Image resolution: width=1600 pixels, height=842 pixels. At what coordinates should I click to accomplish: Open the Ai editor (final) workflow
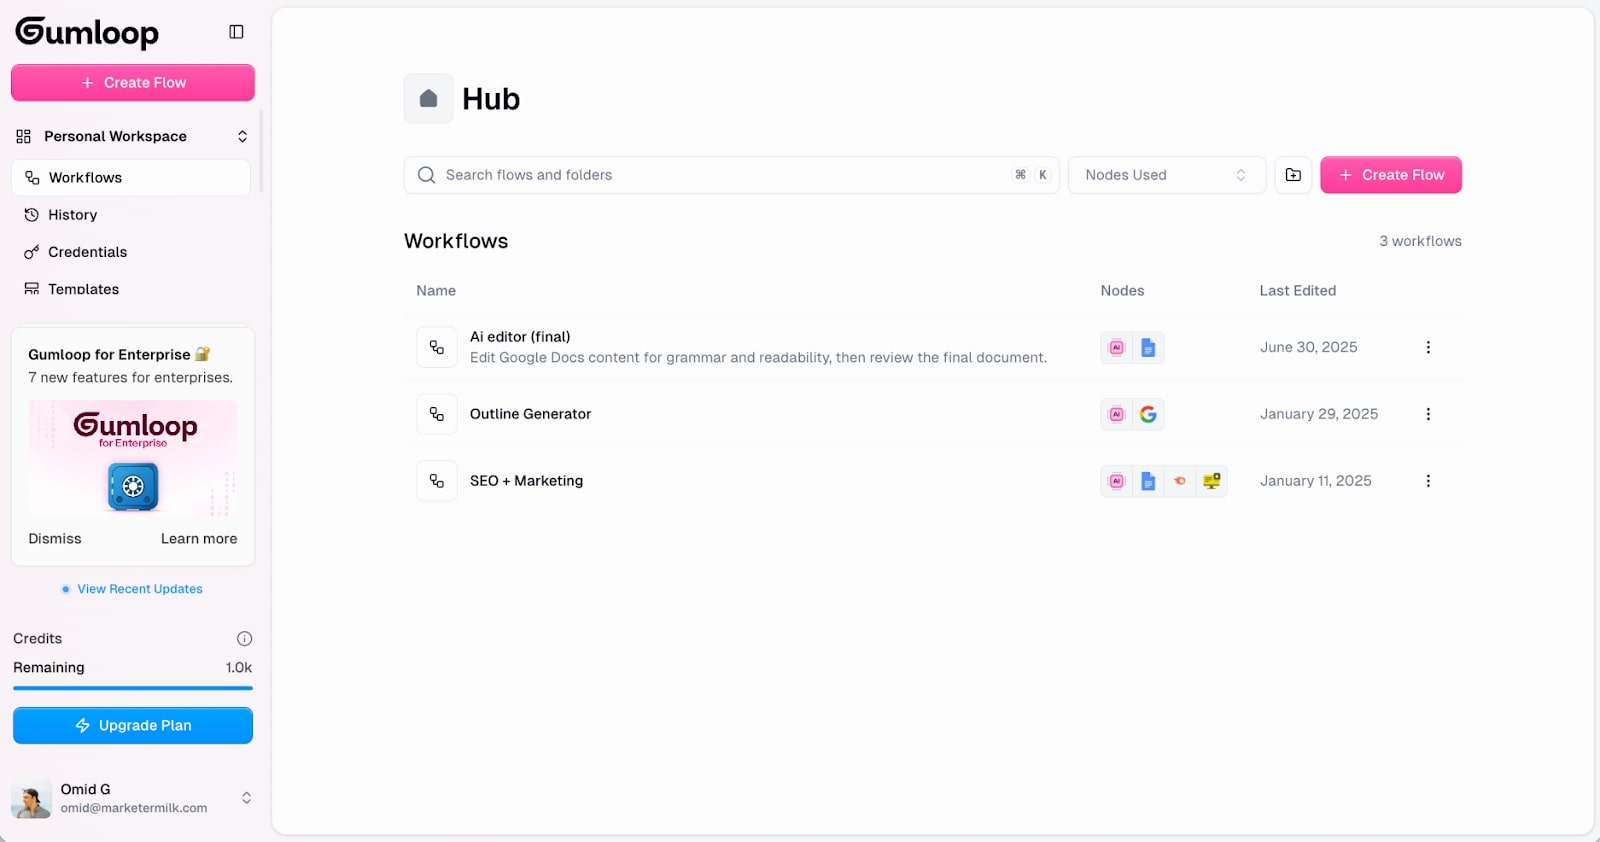point(520,337)
